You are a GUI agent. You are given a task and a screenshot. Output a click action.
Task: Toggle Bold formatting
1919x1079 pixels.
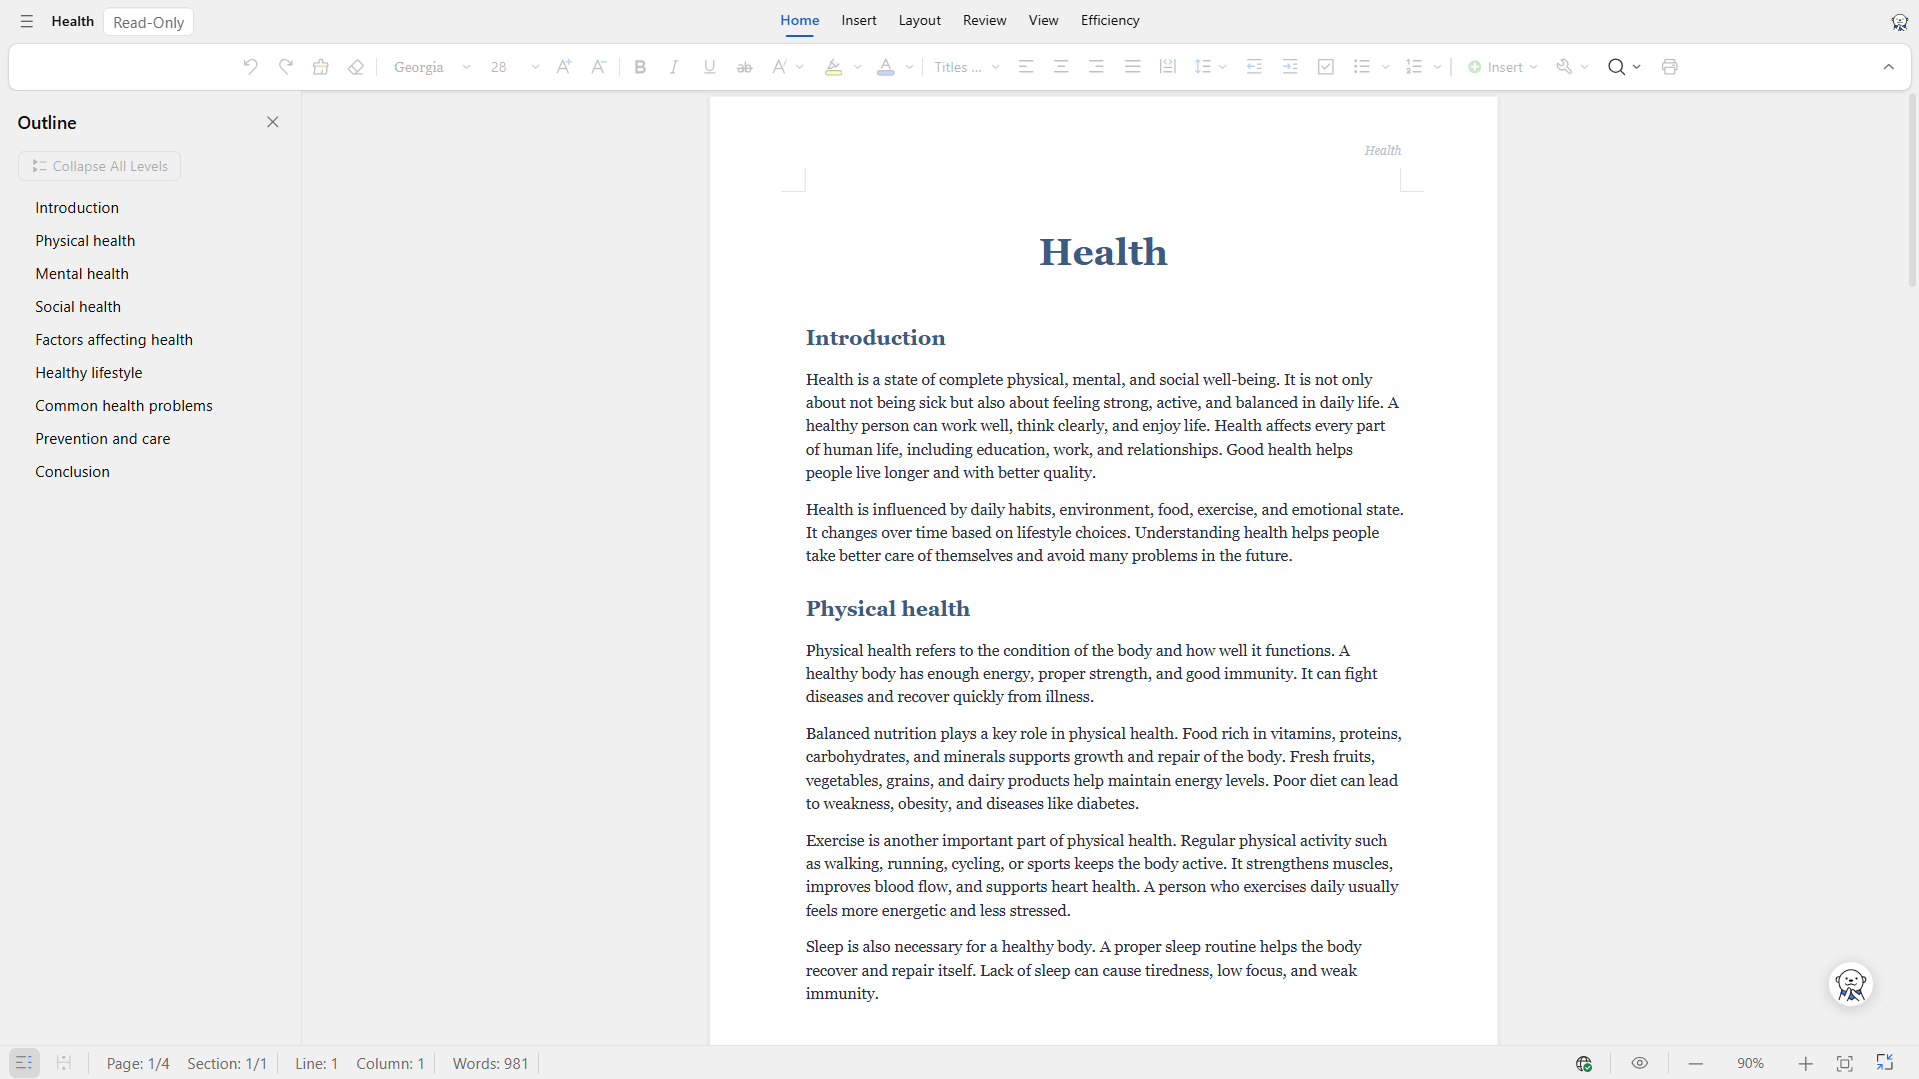click(640, 67)
